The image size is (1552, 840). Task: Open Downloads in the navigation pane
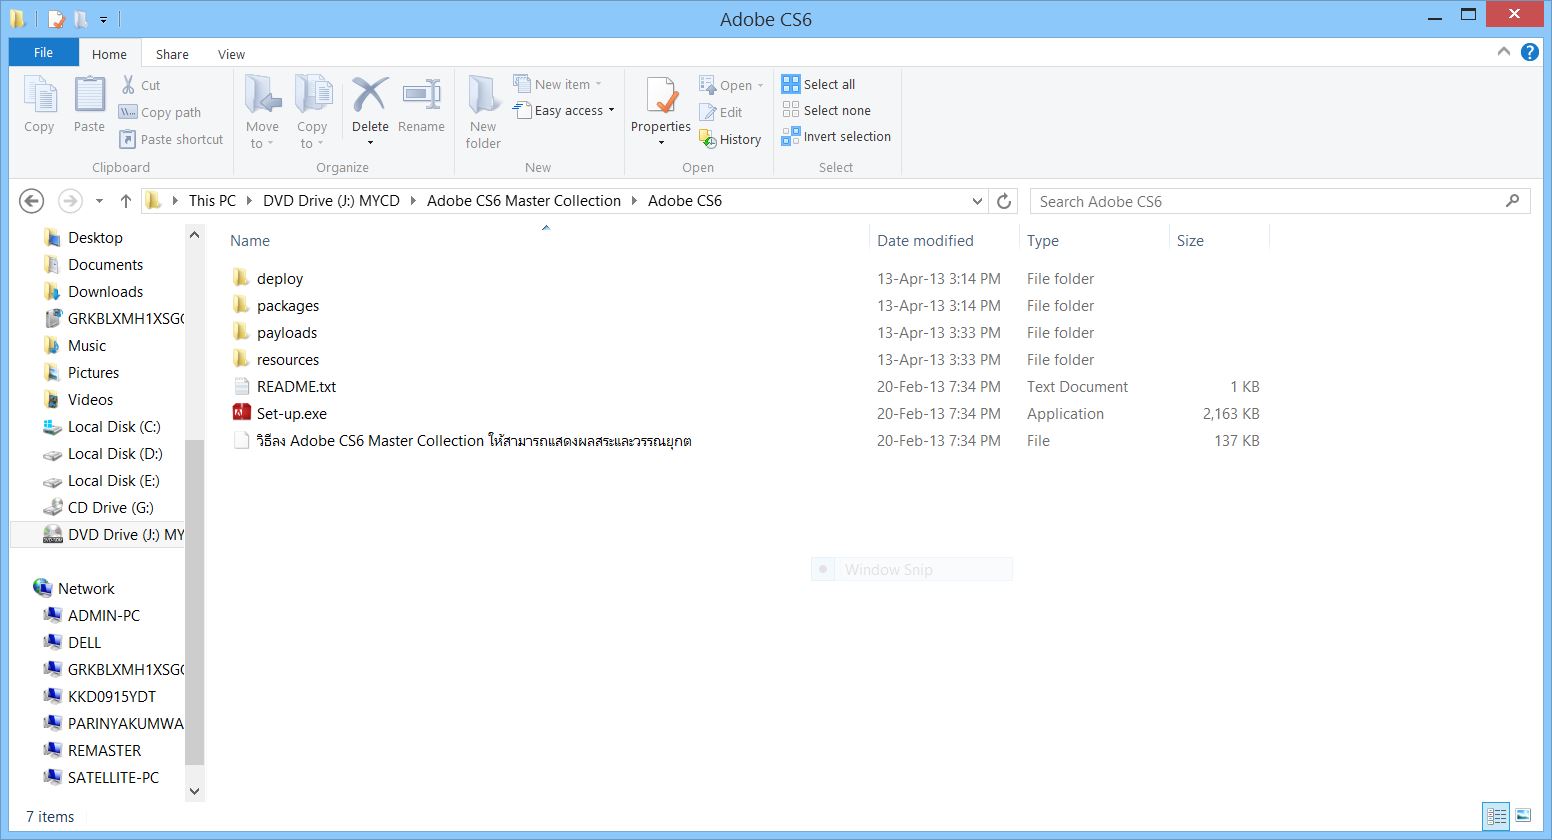[105, 291]
